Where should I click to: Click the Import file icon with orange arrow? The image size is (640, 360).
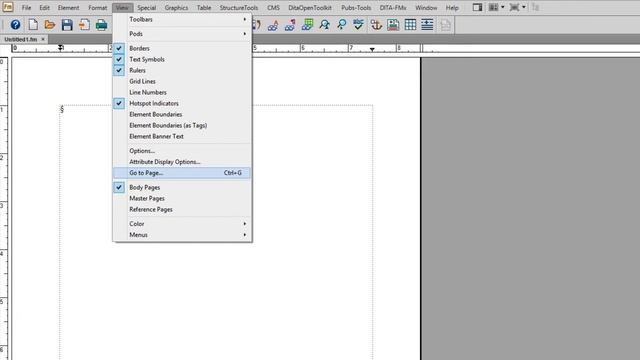[x=84, y=25]
